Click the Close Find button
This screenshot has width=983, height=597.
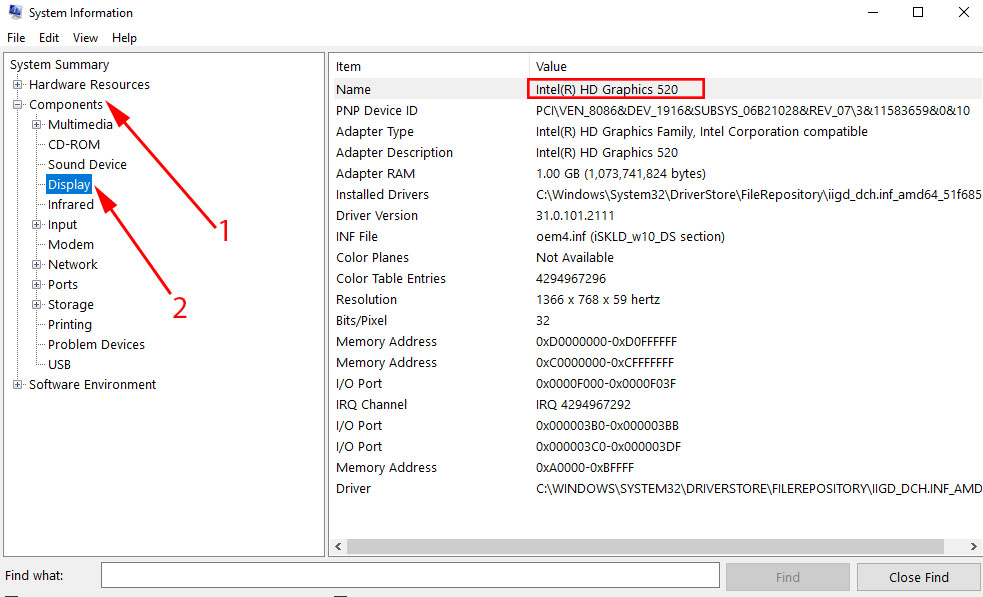tap(918, 576)
